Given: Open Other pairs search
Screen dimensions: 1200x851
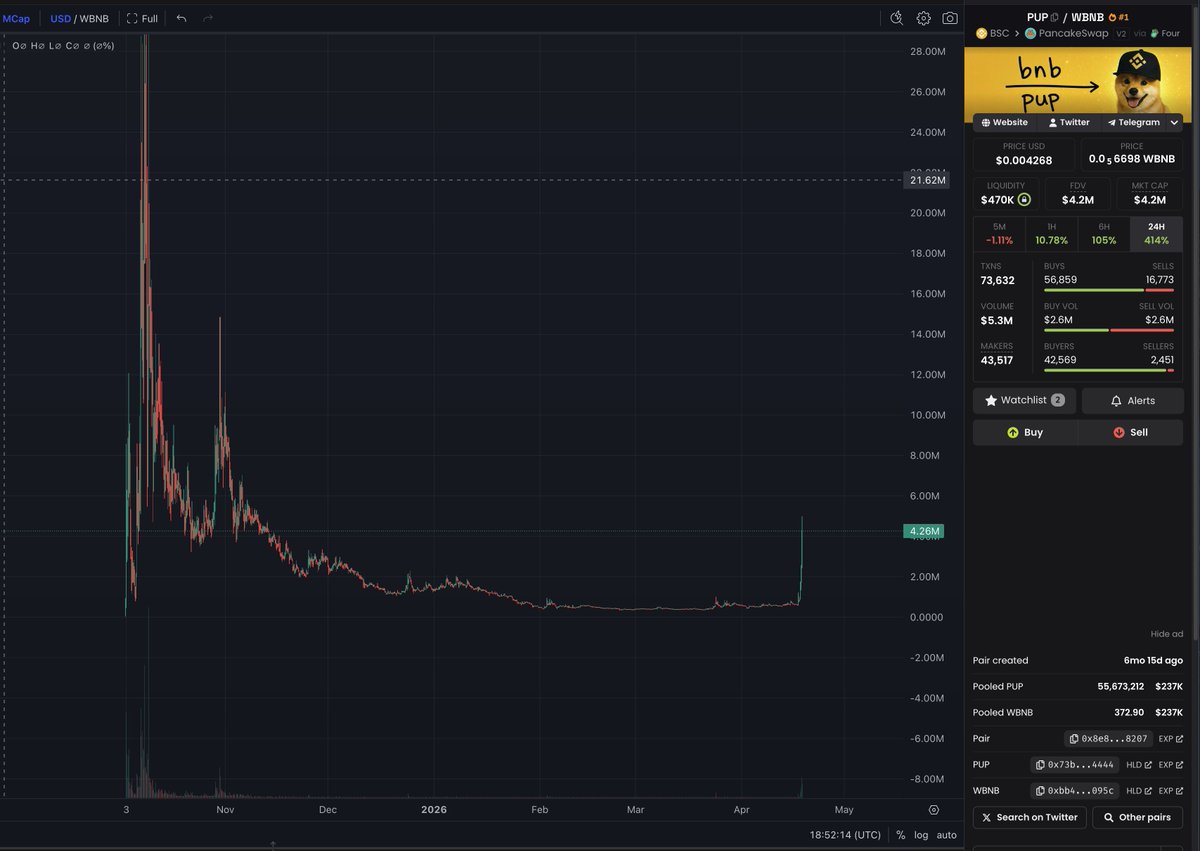Looking at the screenshot, I should pyautogui.click(x=1138, y=817).
